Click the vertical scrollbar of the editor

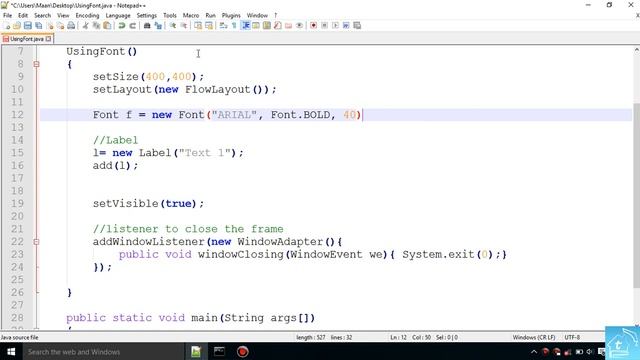click(x=636, y=196)
